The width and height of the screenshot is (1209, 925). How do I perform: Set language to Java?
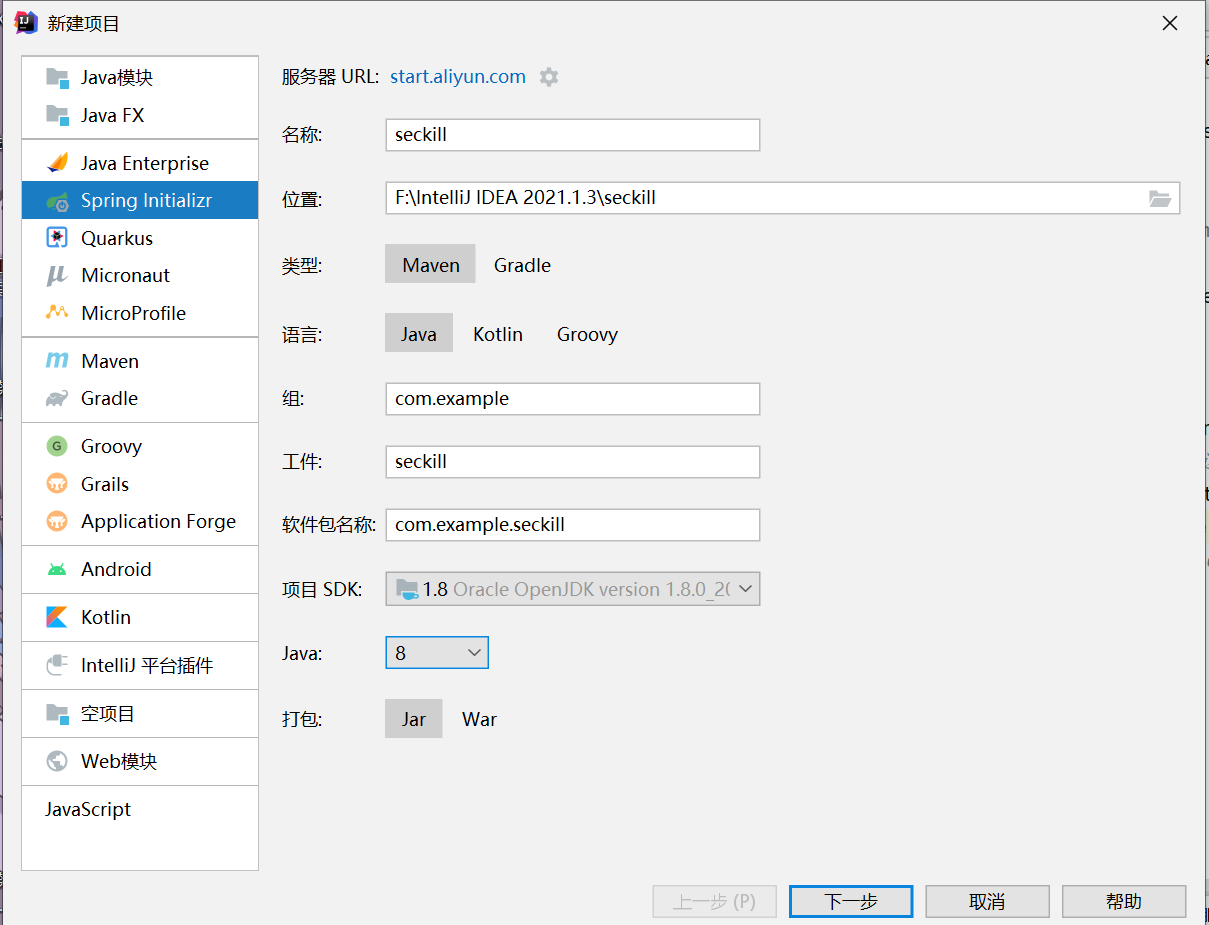coord(419,334)
